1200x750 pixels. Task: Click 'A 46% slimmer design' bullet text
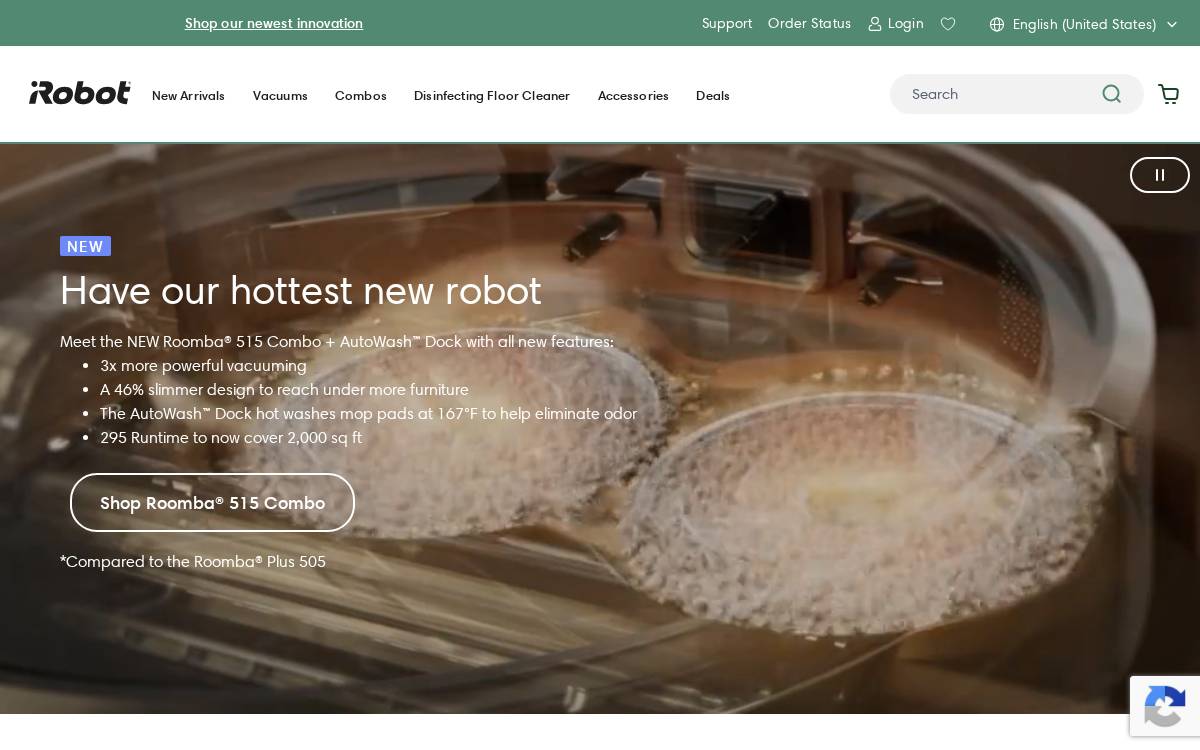coord(284,390)
